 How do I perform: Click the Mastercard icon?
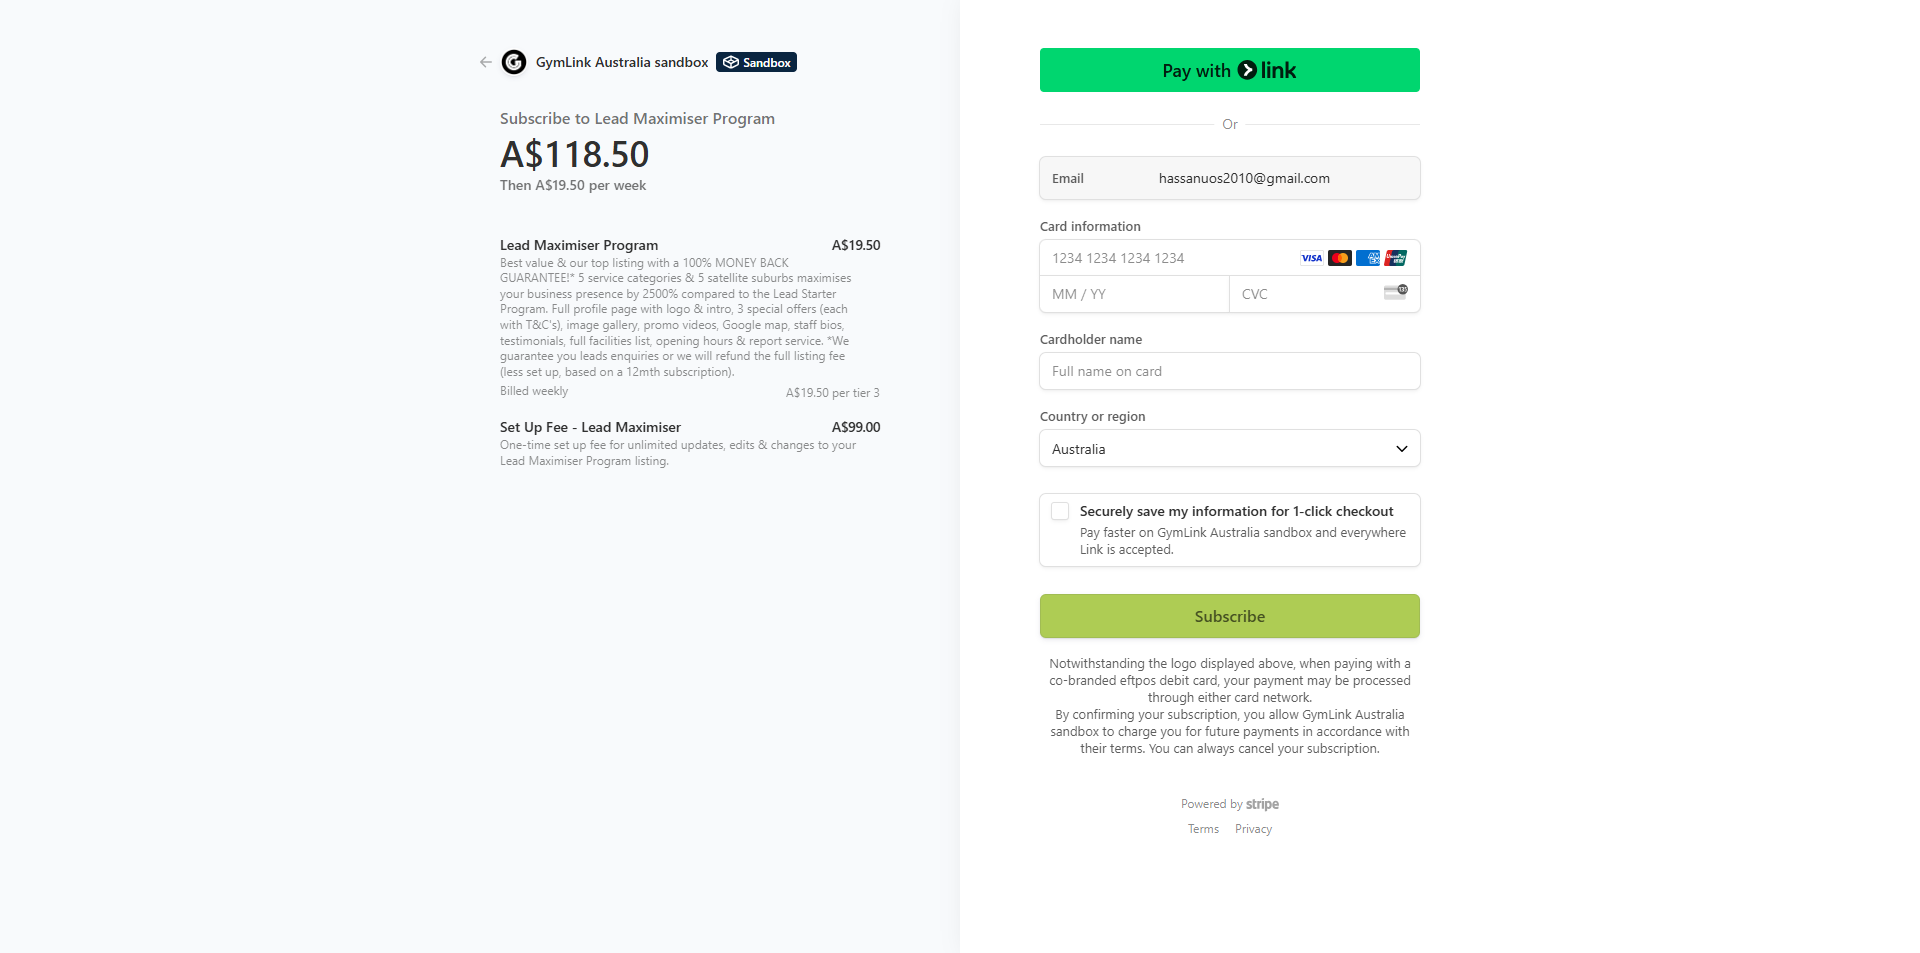pyautogui.click(x=1340, y=258)
